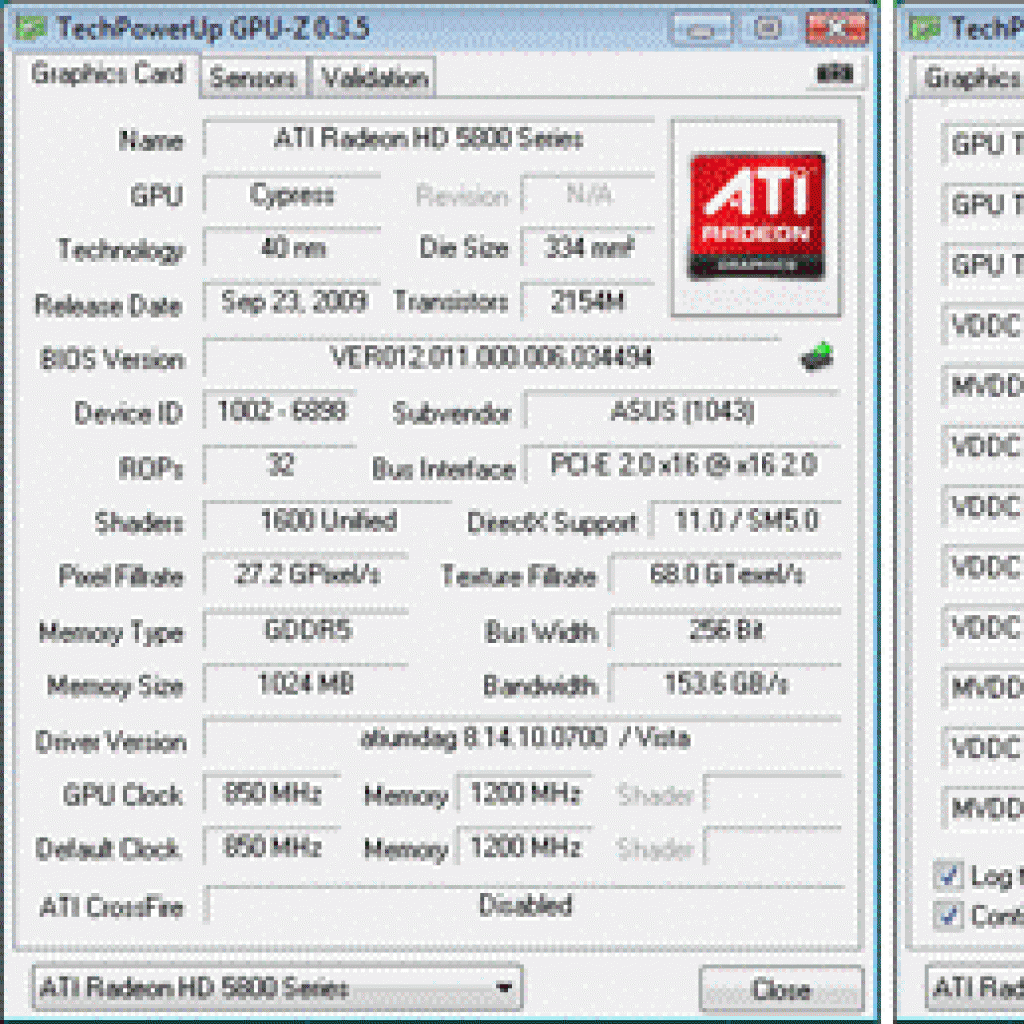Click the Memory 1200 MHz in the GPU Clock row
Screen dimensions: 1024x1024
pyautogui.click(x=524, y=793)
